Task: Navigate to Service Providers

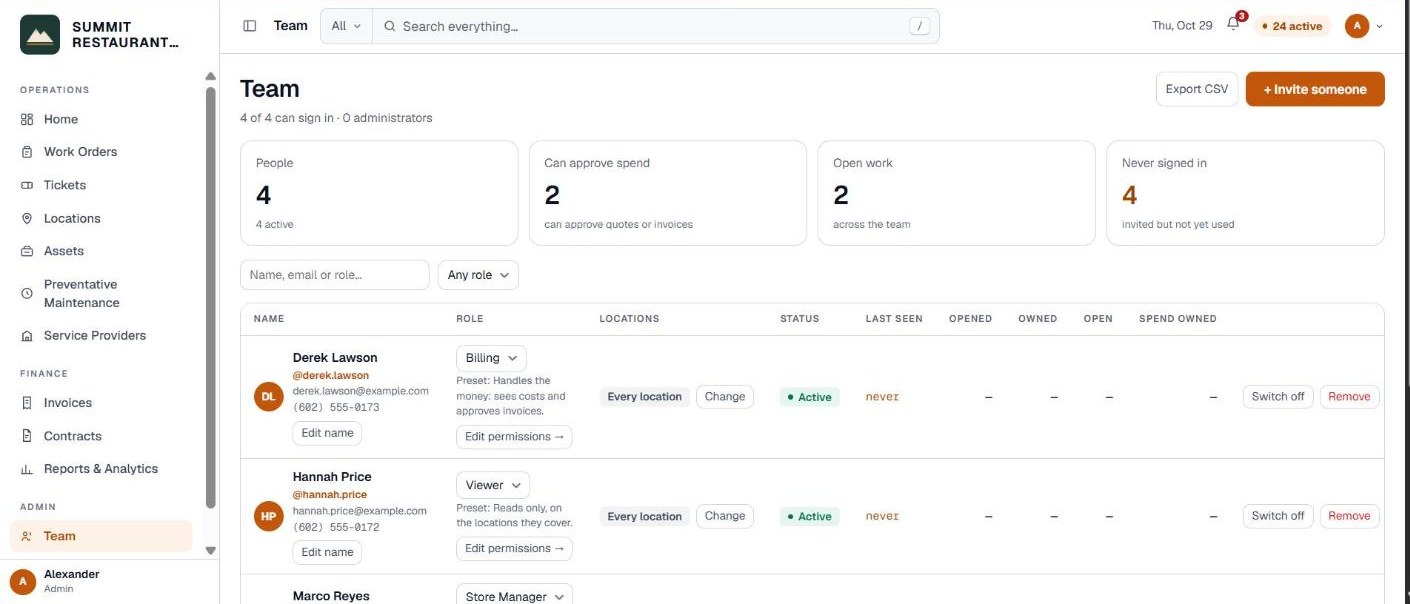Action: click(x=95, y=336)
